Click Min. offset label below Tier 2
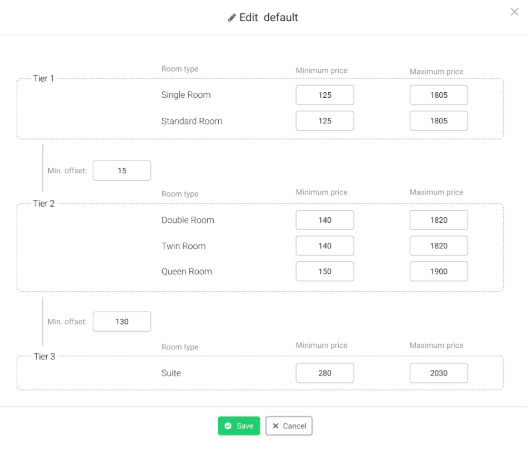The height and width of the screenshot is (454, 528). point(67,322)
